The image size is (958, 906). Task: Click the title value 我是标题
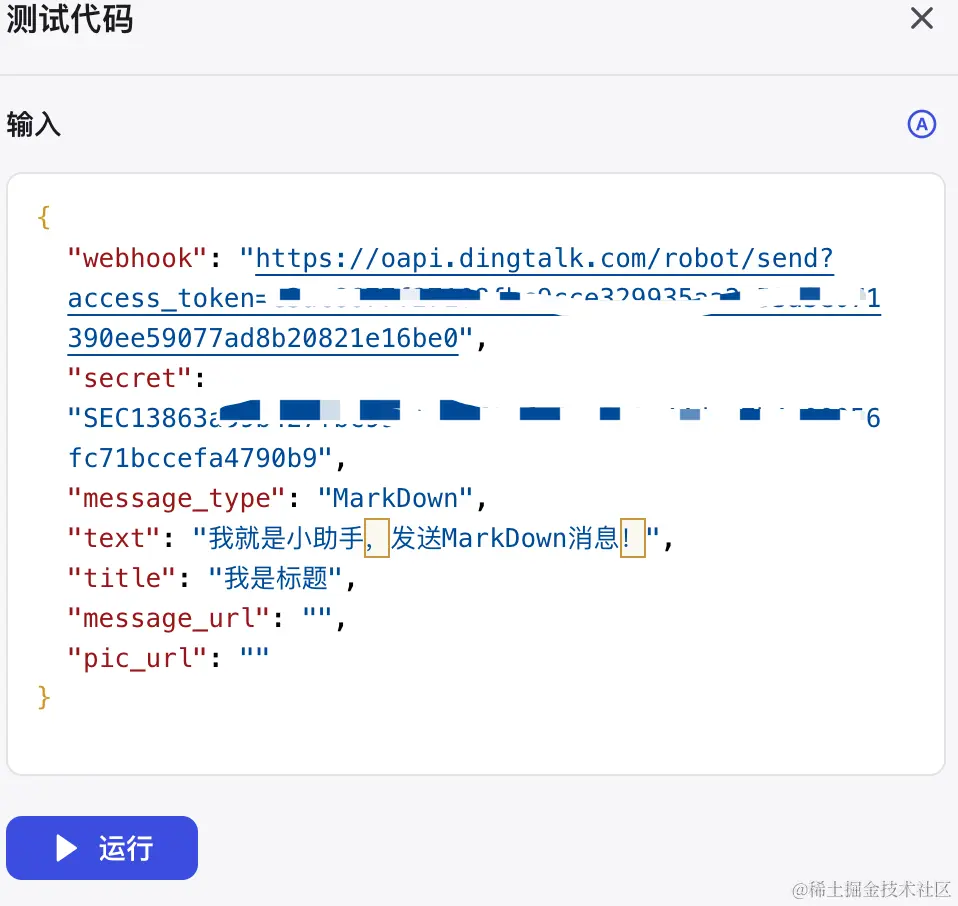click(276, 578)
